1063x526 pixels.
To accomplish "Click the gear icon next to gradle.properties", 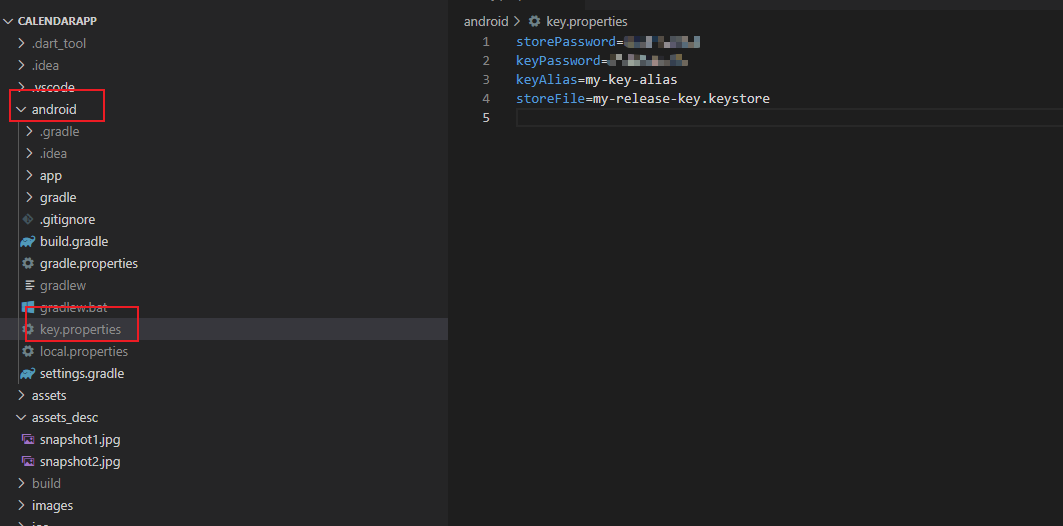I will pyautogui.click(x=28, y=264).
